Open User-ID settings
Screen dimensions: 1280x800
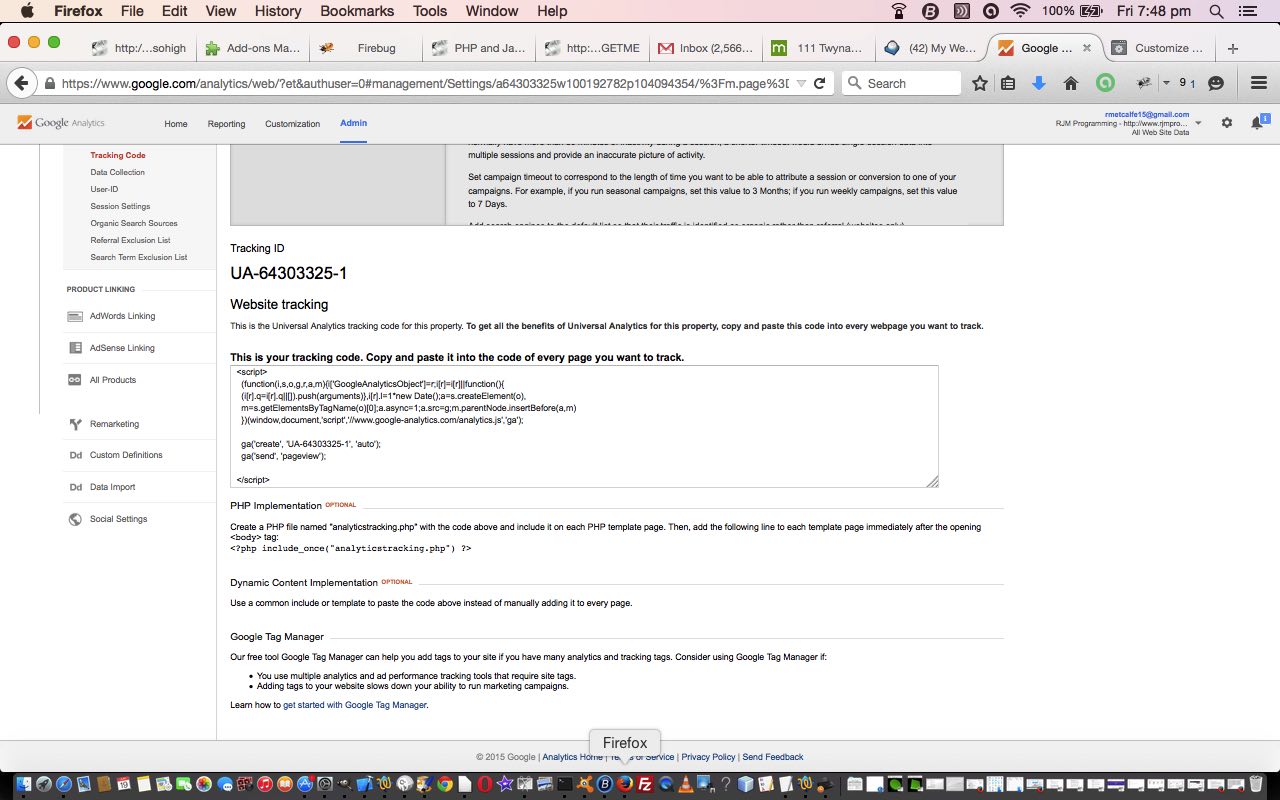[104, 189]
